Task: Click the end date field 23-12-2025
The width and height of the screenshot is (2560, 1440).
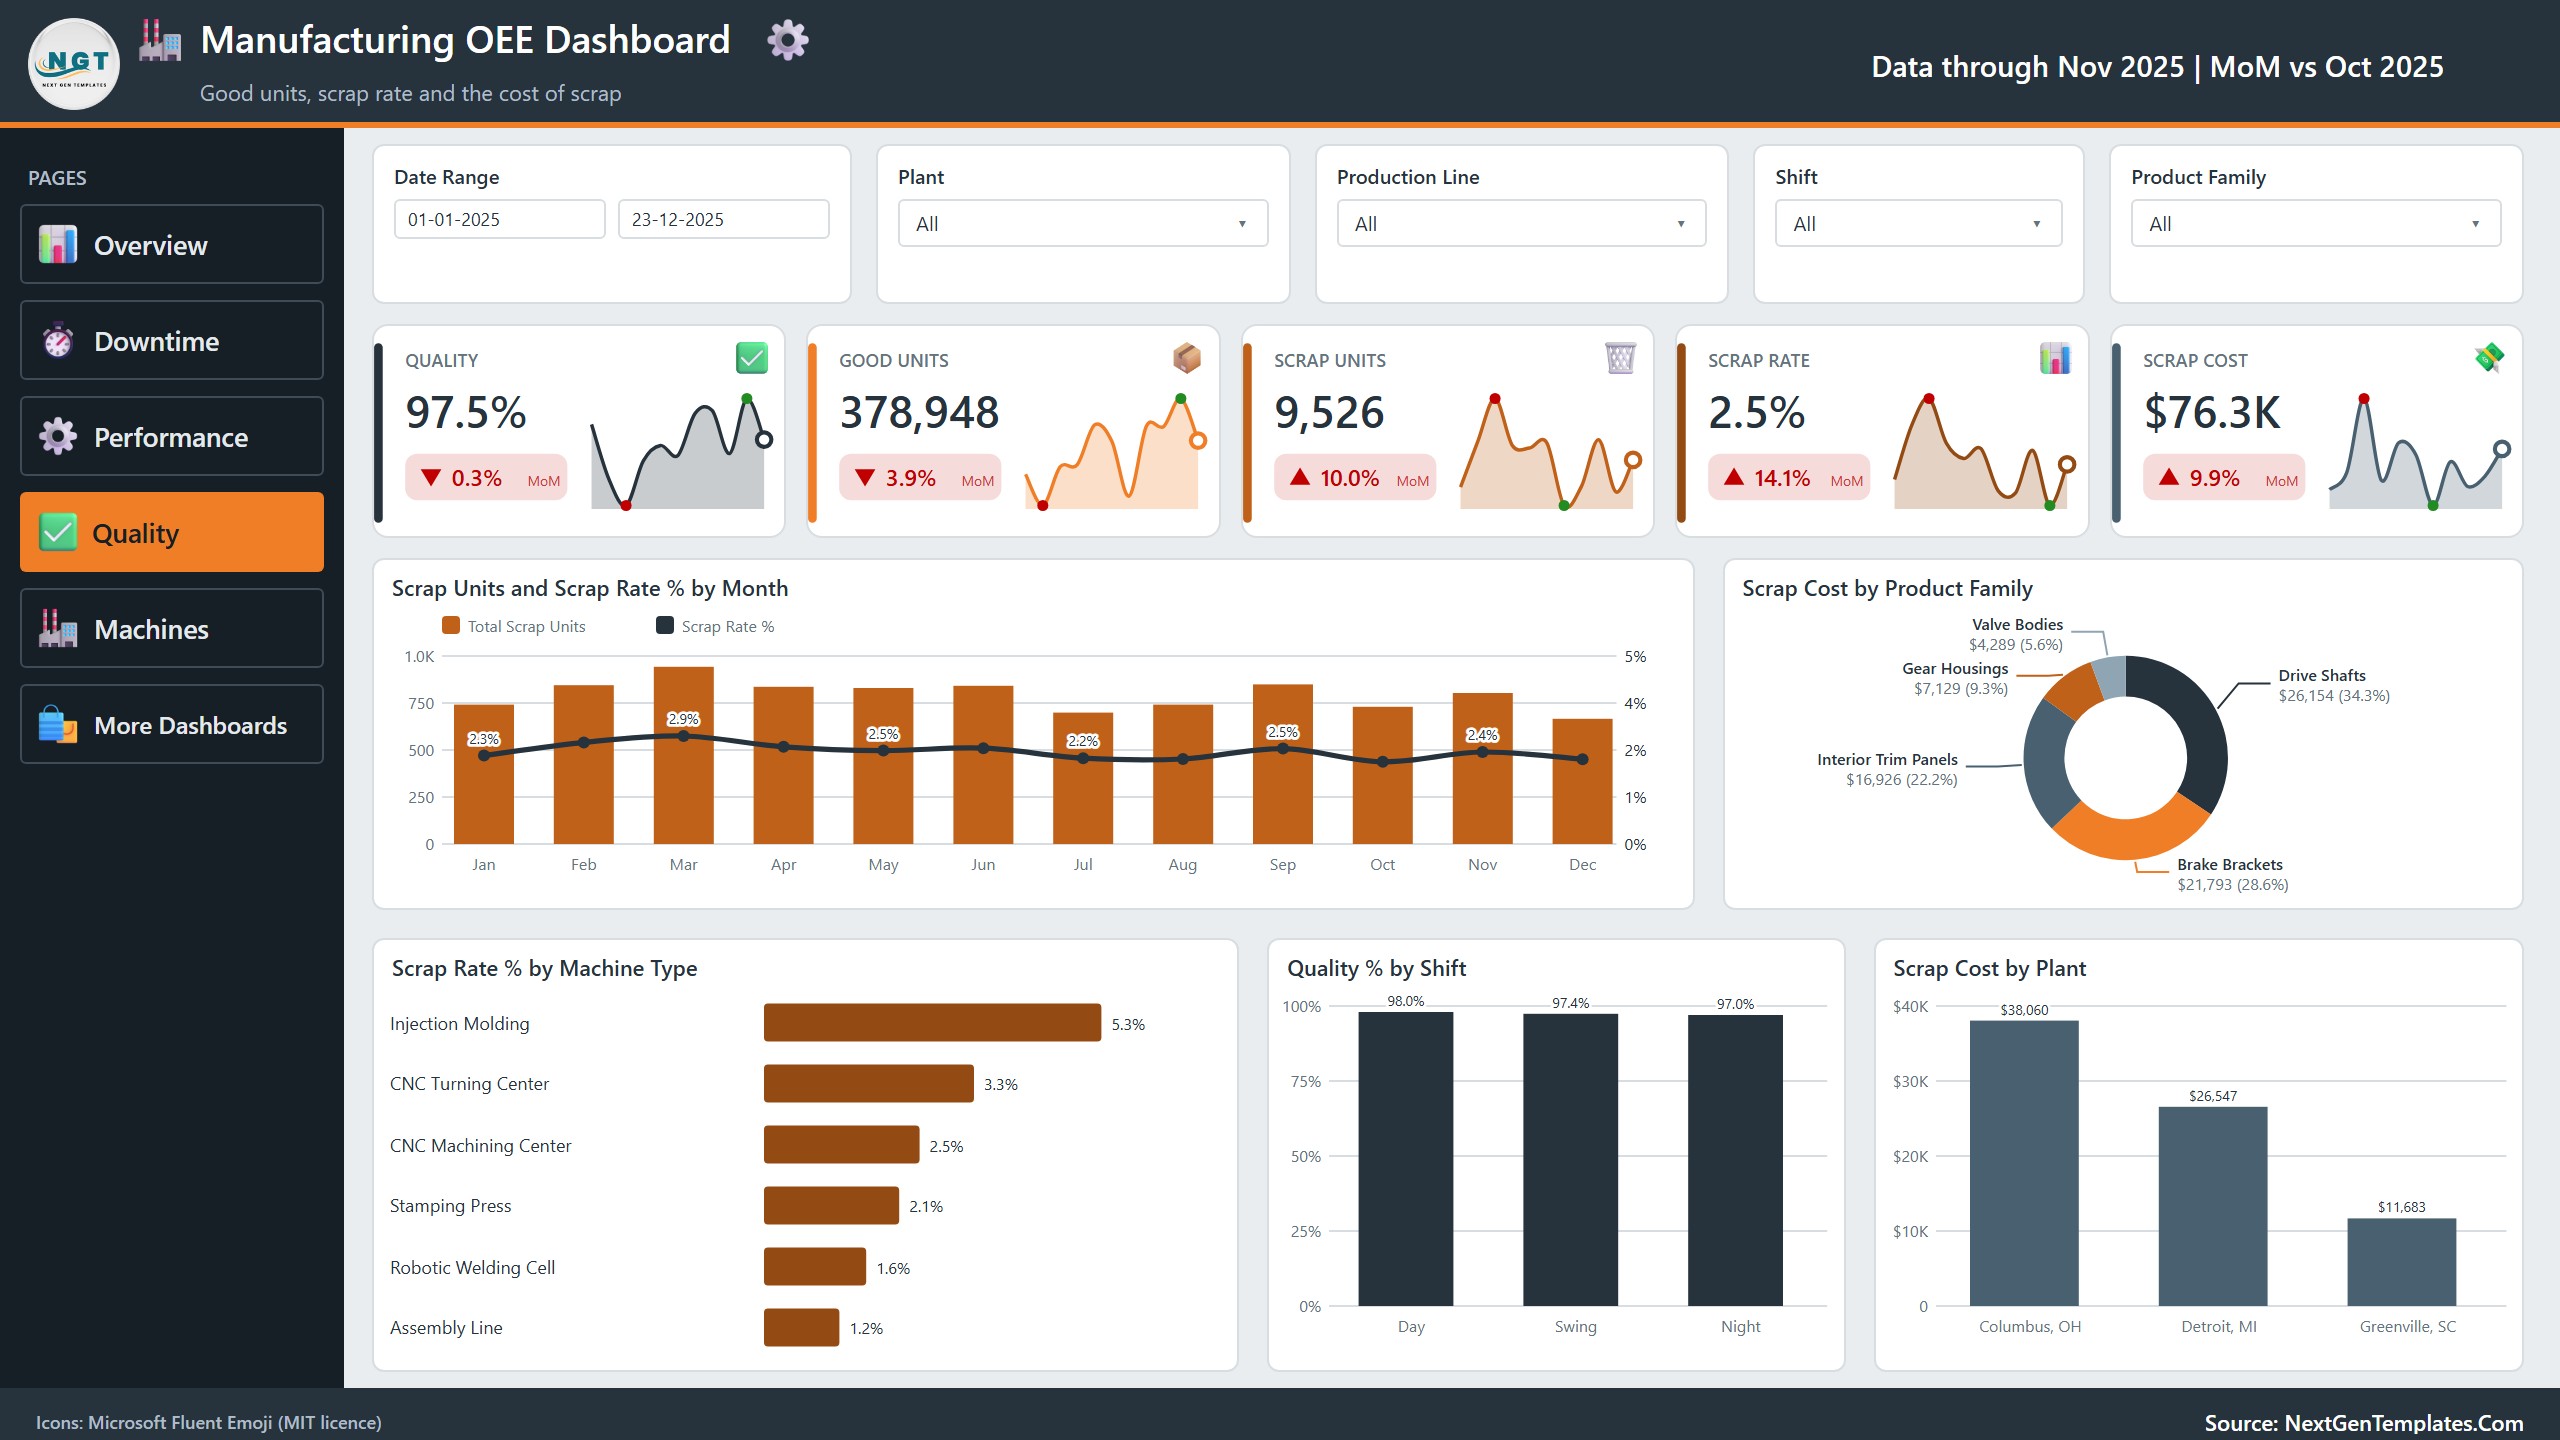Action: pos(724,219)
